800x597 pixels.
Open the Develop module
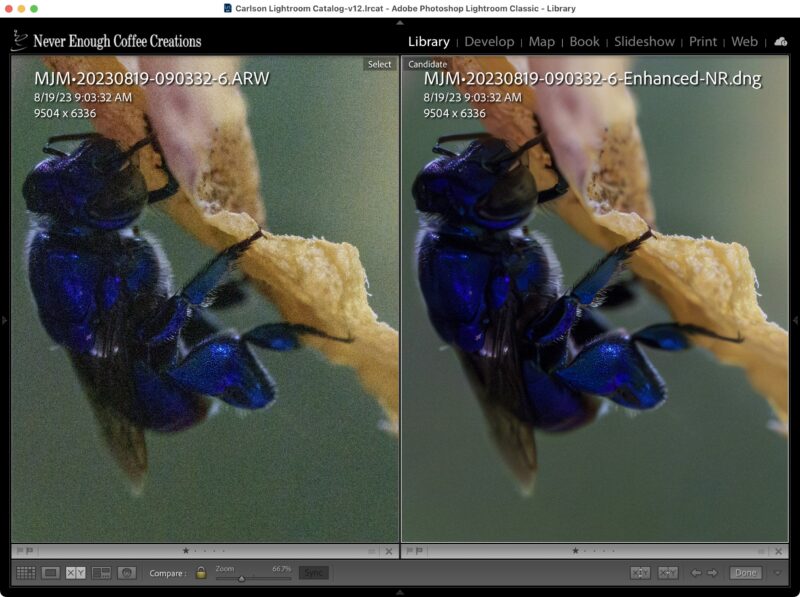(489, 41)
